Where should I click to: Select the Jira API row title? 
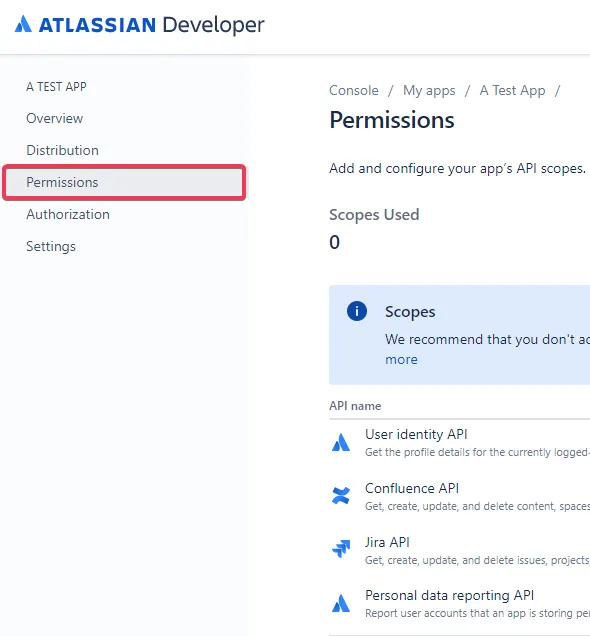click(387, 542)
